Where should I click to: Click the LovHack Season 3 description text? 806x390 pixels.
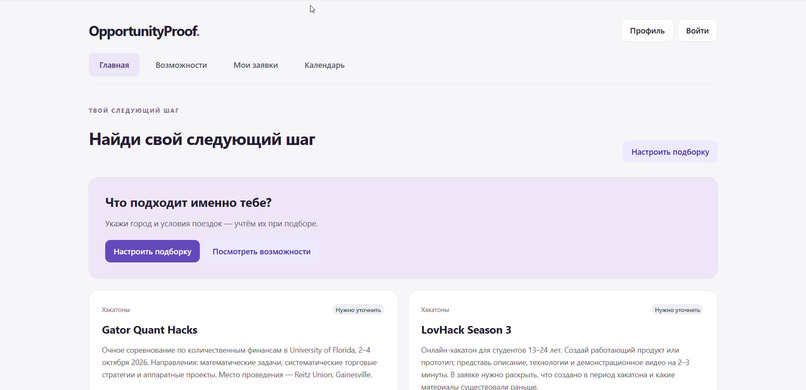click(555, 368)
